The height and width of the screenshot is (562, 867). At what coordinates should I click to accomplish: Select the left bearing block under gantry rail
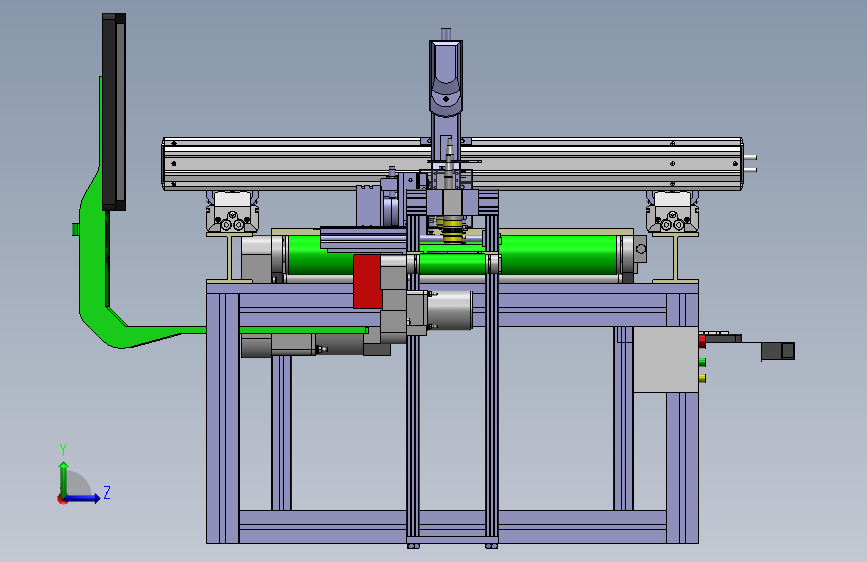coord(232,212)
